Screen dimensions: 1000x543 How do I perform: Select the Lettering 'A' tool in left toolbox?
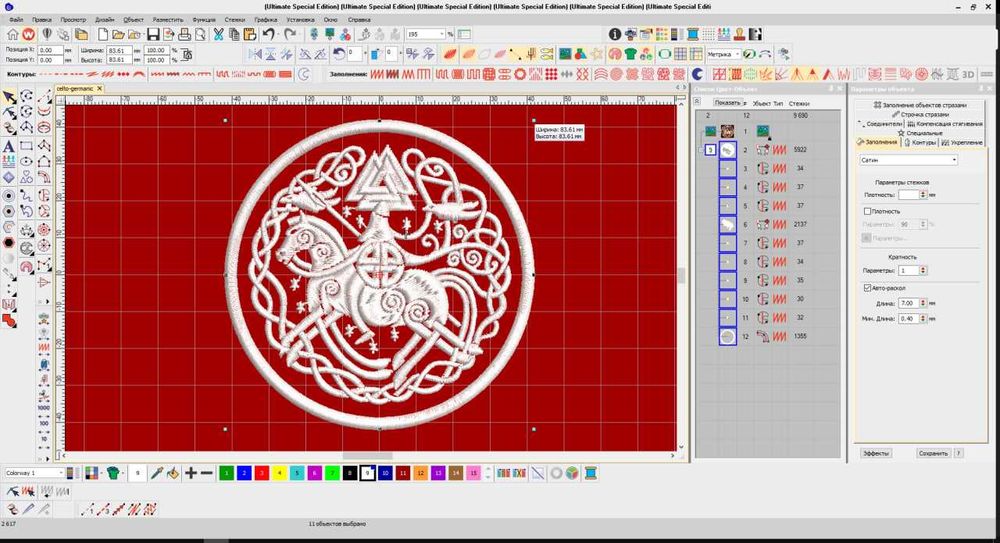tap(9, 146)
